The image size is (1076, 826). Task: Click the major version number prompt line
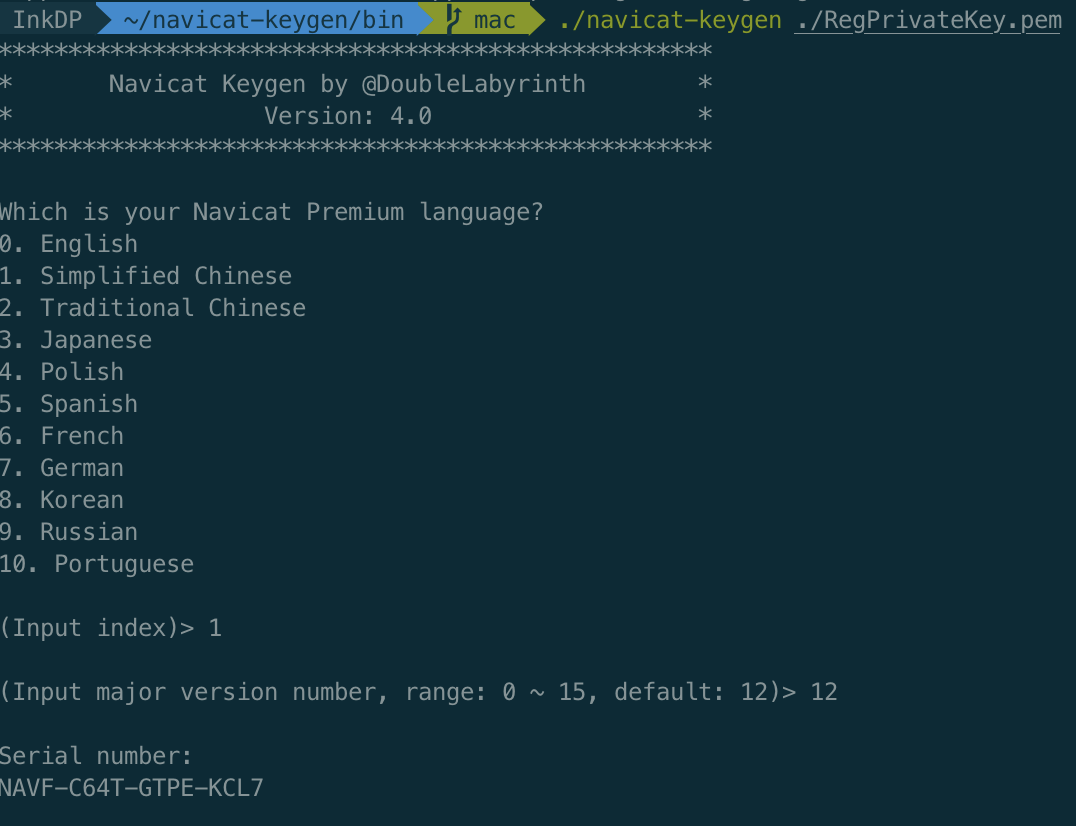[x=418, y=692]
